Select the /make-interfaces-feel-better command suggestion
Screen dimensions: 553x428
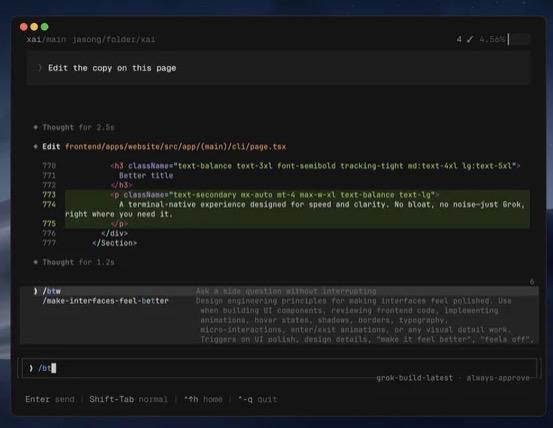click(105, 301)
